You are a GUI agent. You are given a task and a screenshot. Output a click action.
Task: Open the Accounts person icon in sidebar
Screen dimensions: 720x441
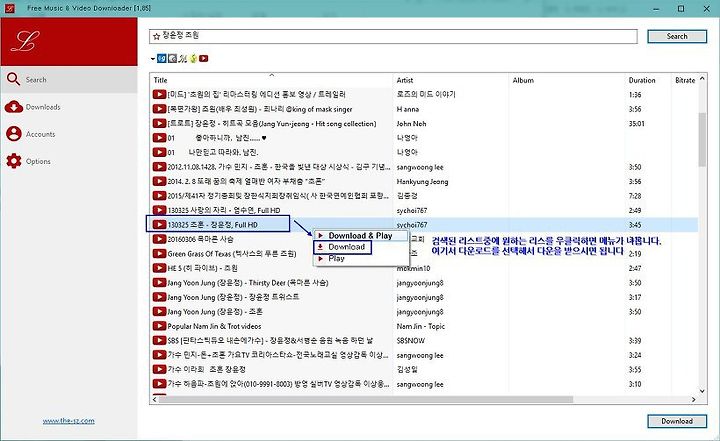pyautogui.click(x=14, y=134)
